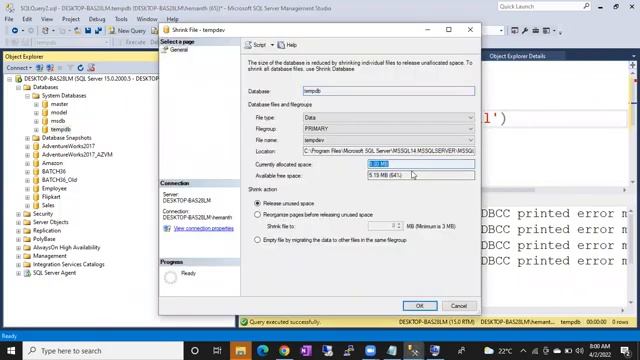Screen dimensions: 640x360
Task: Select the Amazon database
Action: click(52, 163)
